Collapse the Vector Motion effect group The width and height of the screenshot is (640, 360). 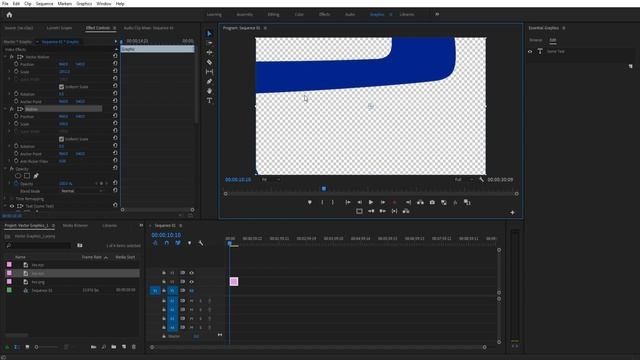coord(5,57)
